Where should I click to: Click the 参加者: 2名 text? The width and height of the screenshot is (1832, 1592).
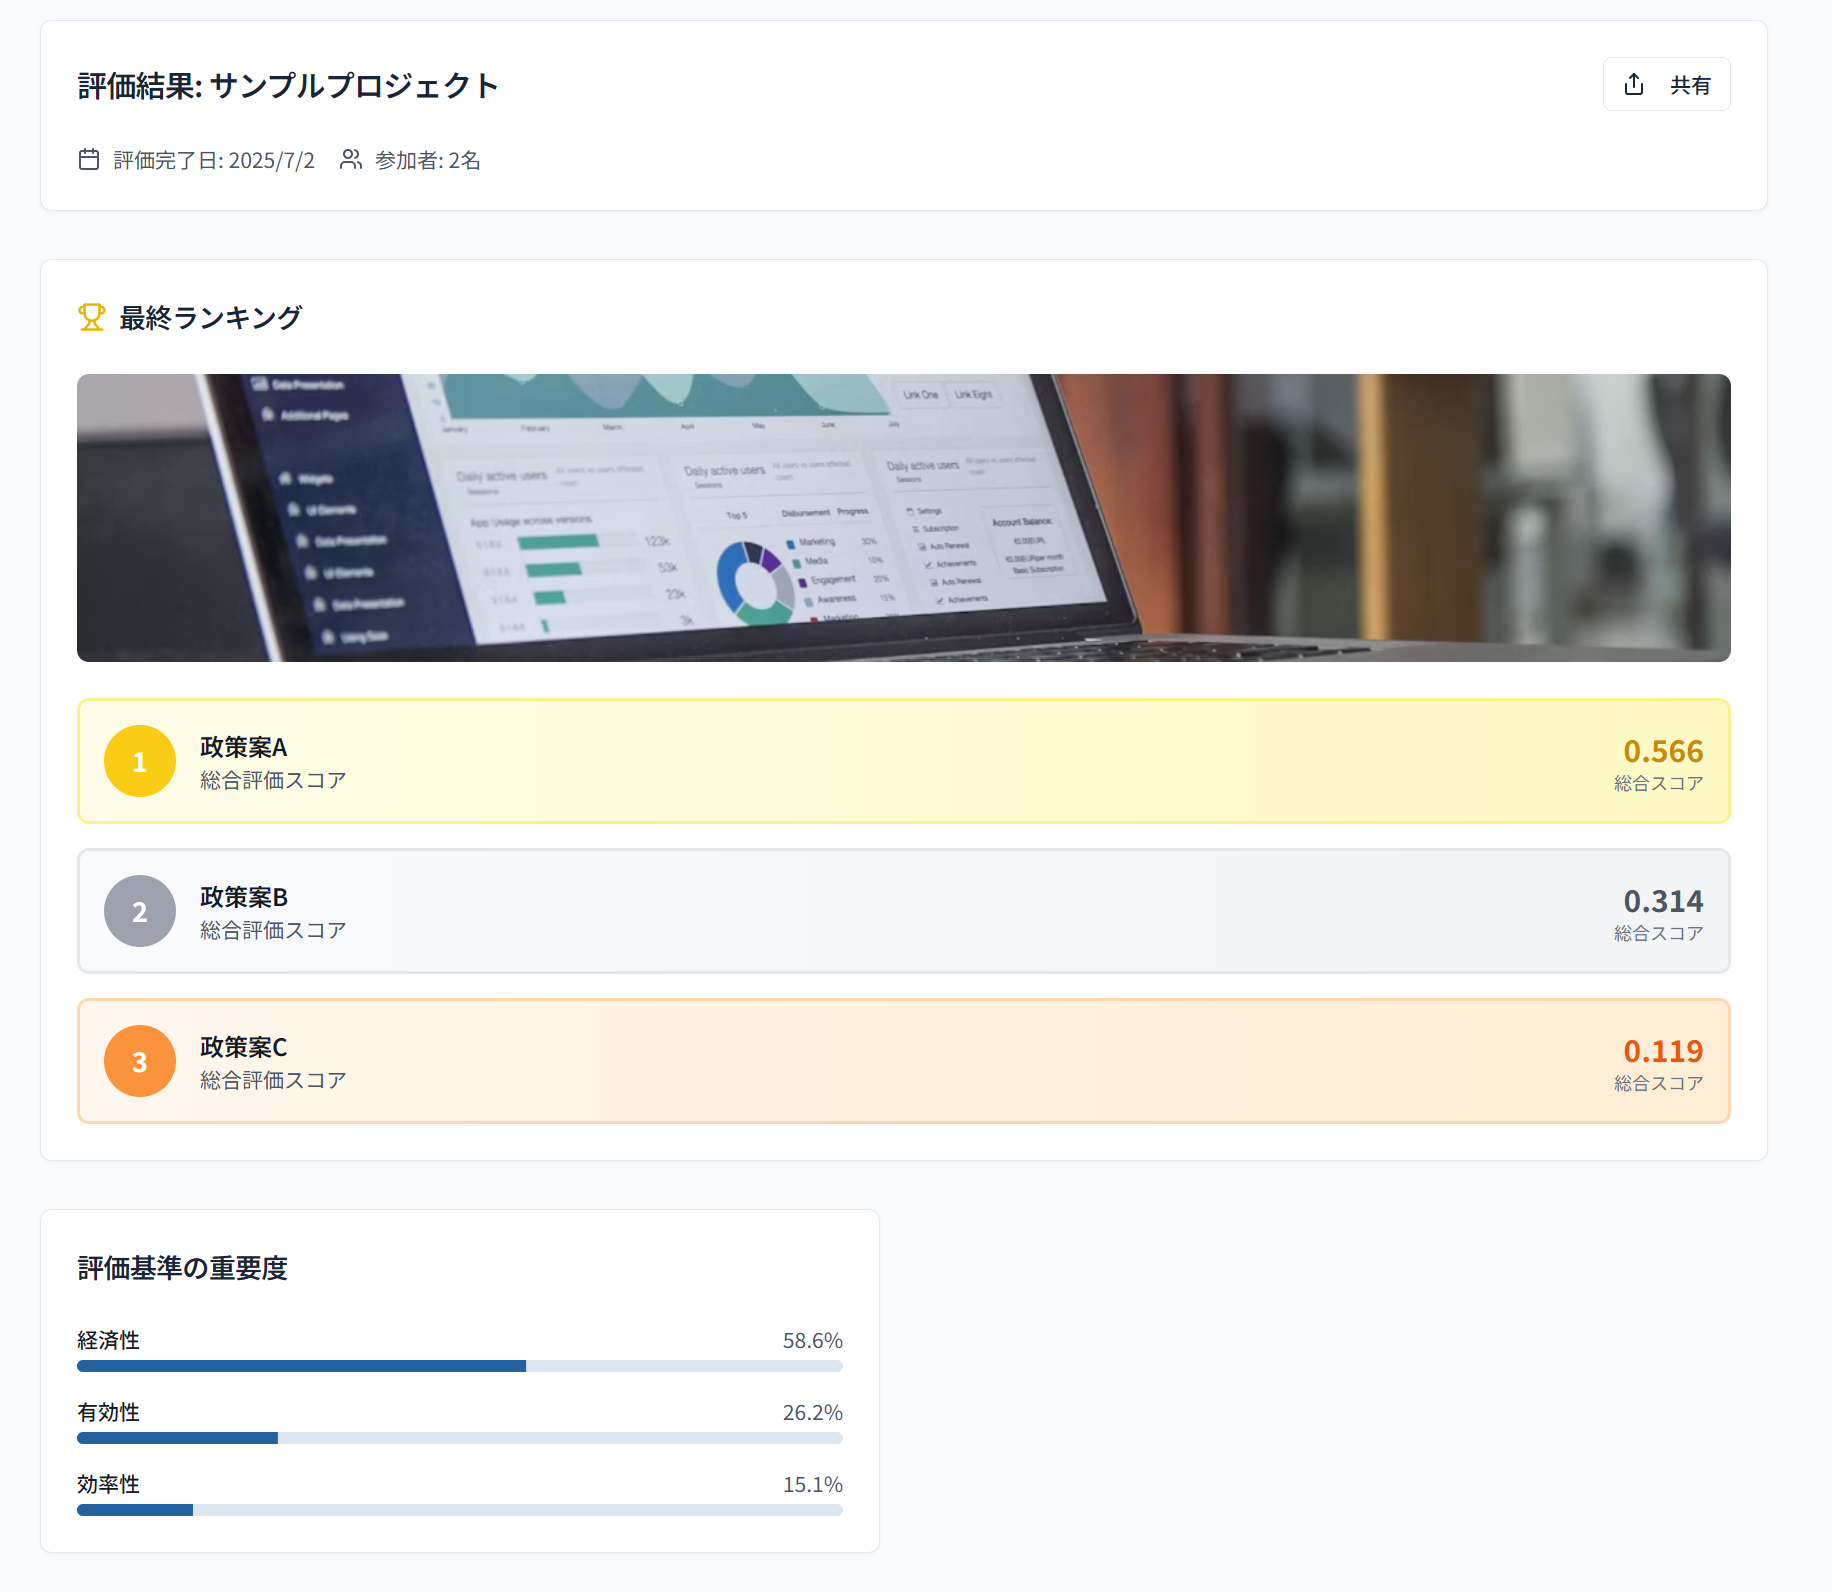point(428,160)
